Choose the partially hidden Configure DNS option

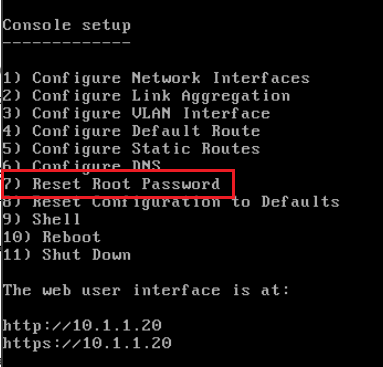coord(82,165)
